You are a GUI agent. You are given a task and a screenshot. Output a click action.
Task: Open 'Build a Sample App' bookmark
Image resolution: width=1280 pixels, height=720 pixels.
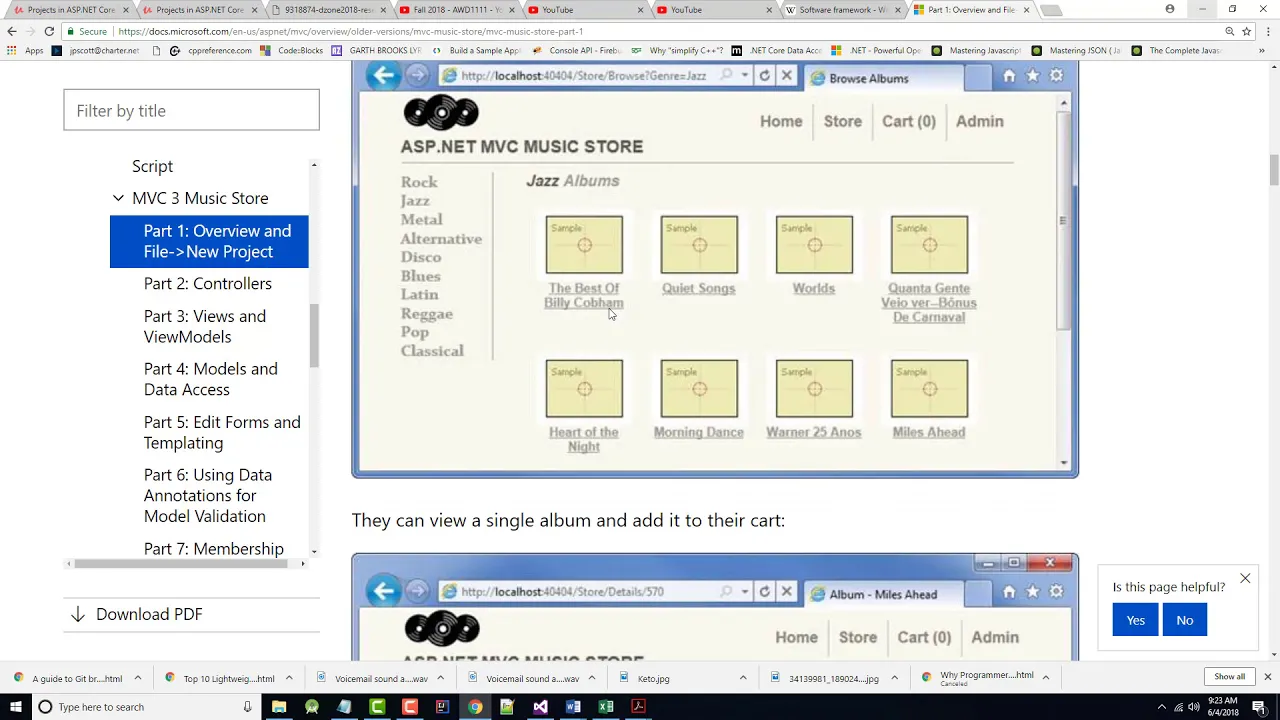click(x=477, y=50)
